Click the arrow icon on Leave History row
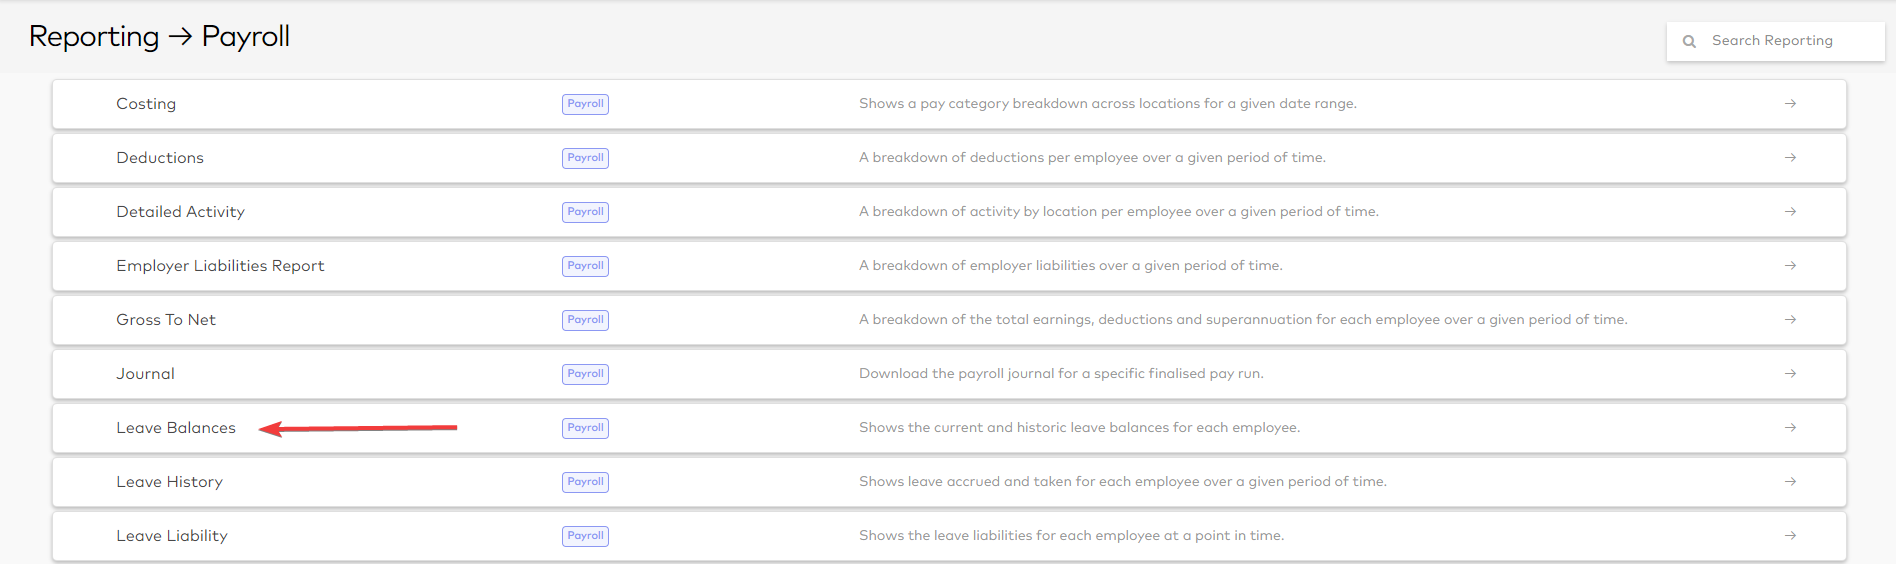 (x=1790, y=482)
